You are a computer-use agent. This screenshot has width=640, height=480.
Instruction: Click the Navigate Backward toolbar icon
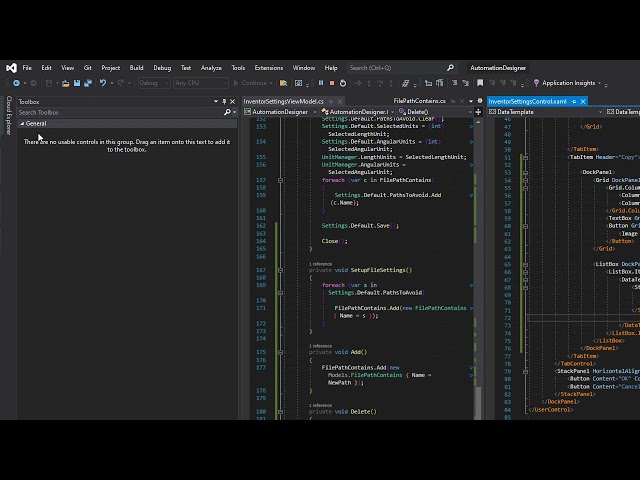click(16, 83)
